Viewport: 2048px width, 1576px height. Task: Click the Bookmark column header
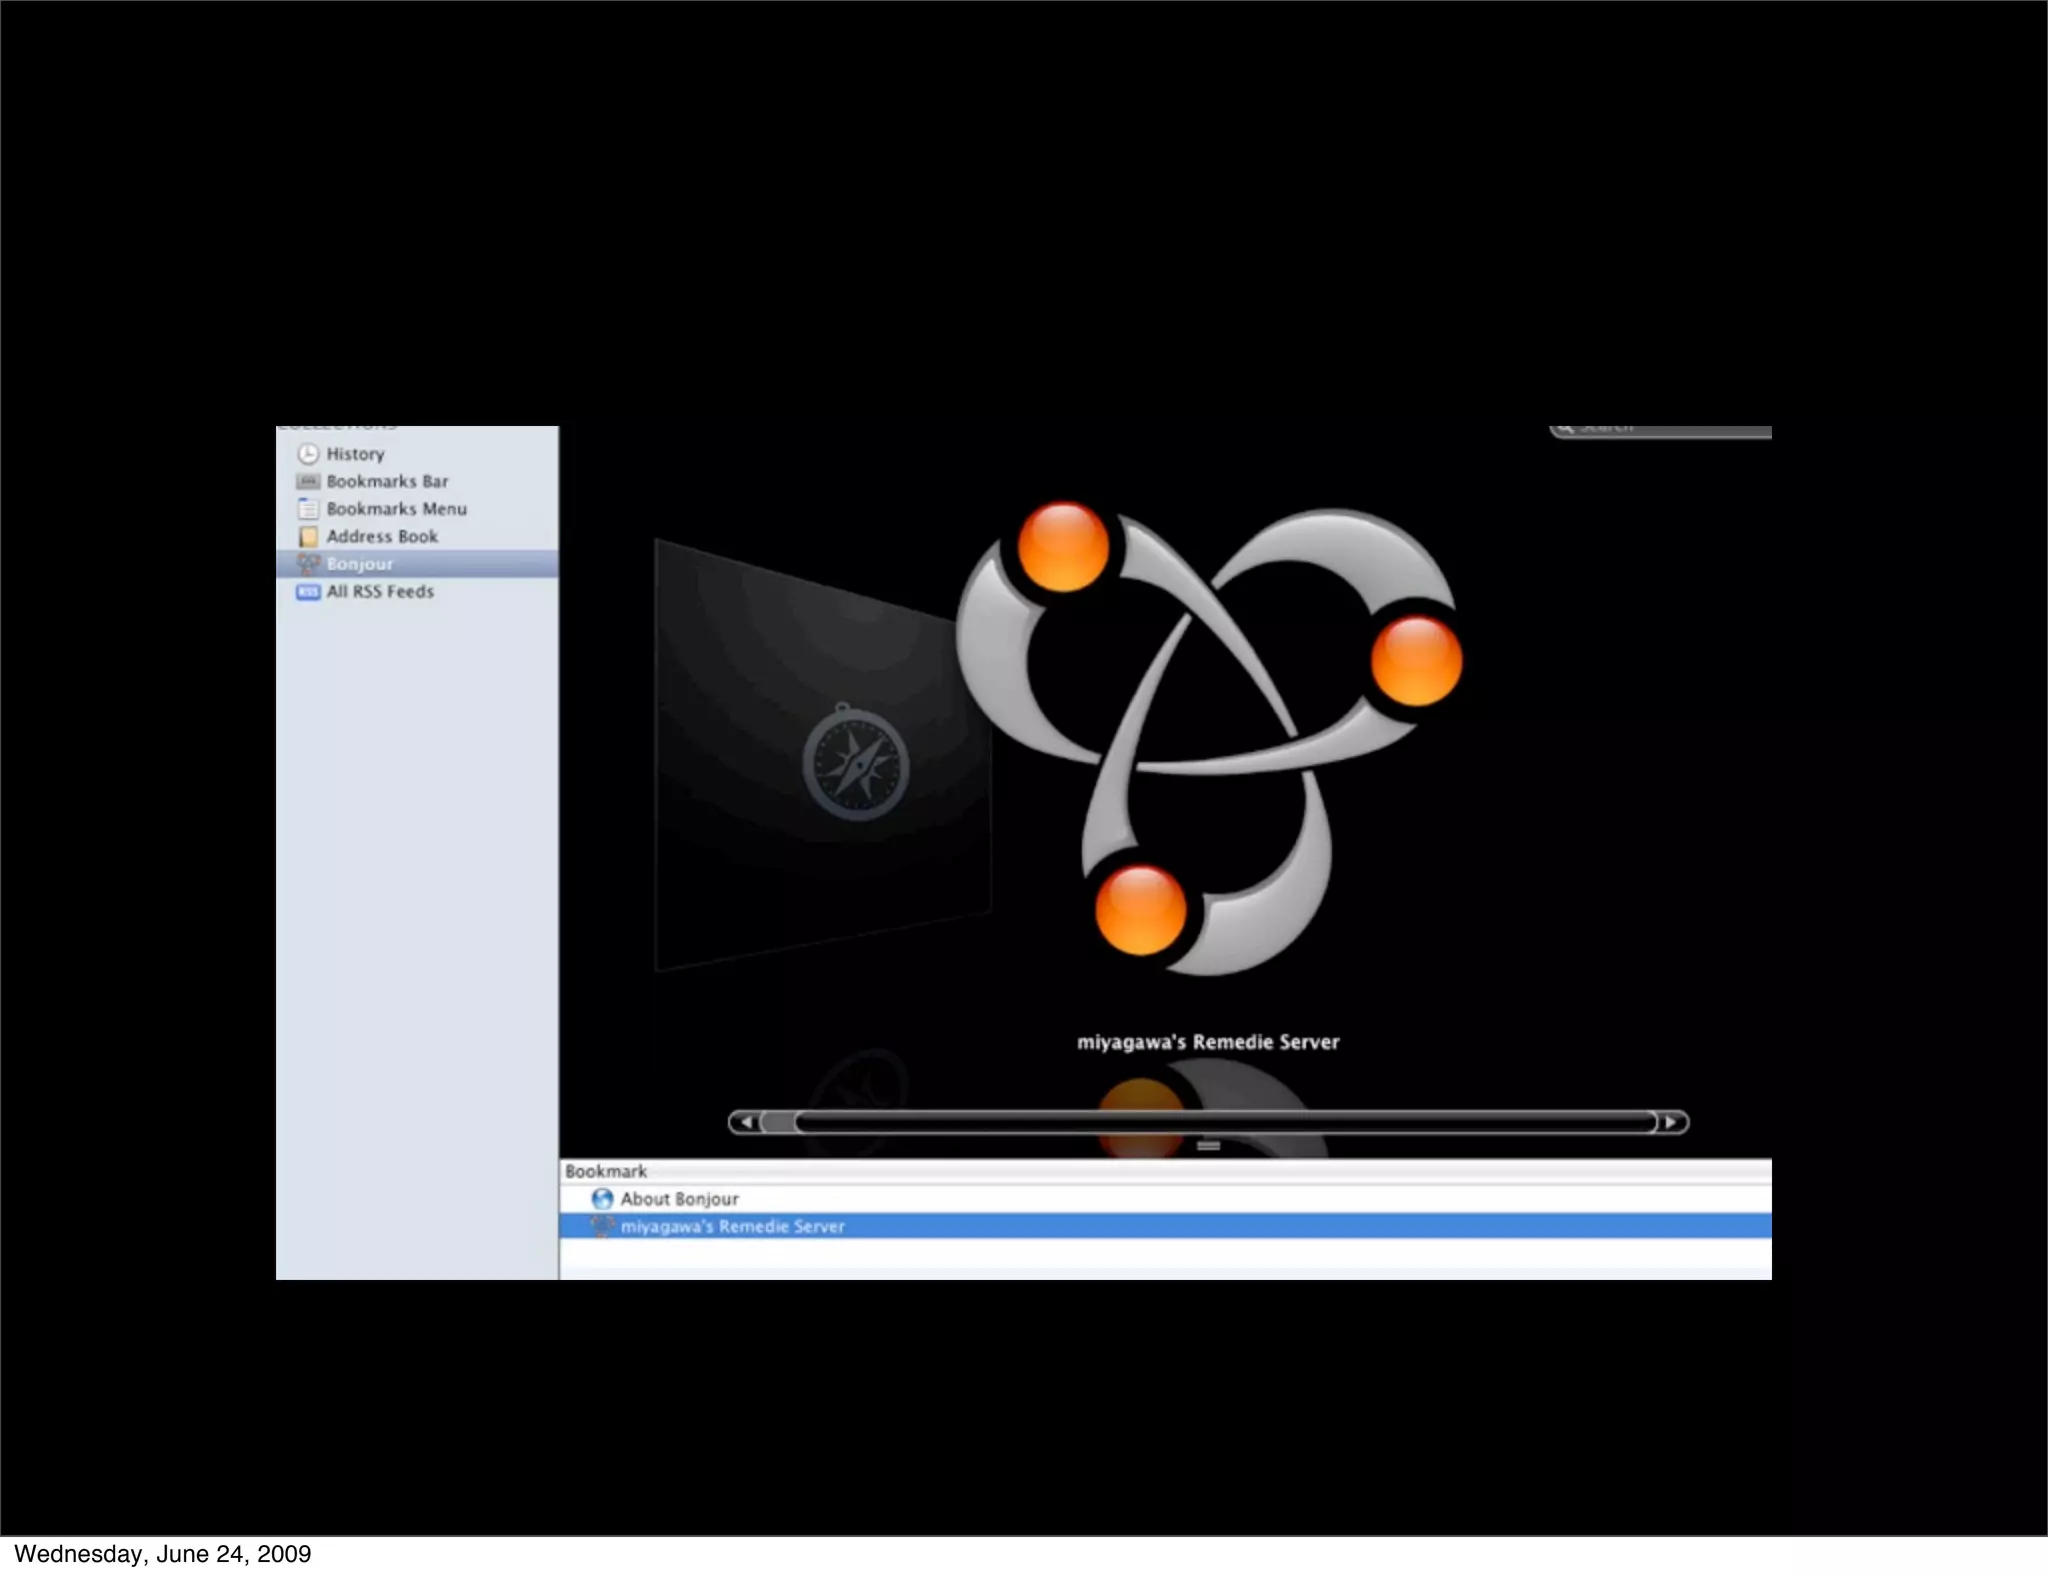point(606,1171)
